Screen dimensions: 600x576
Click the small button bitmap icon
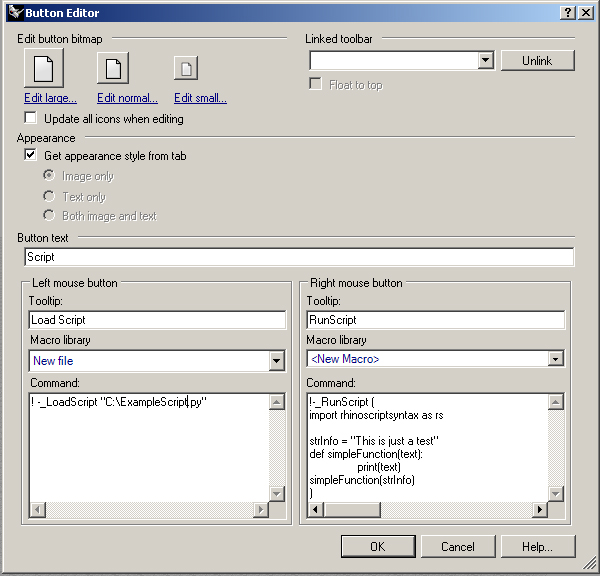pos(186,68)
